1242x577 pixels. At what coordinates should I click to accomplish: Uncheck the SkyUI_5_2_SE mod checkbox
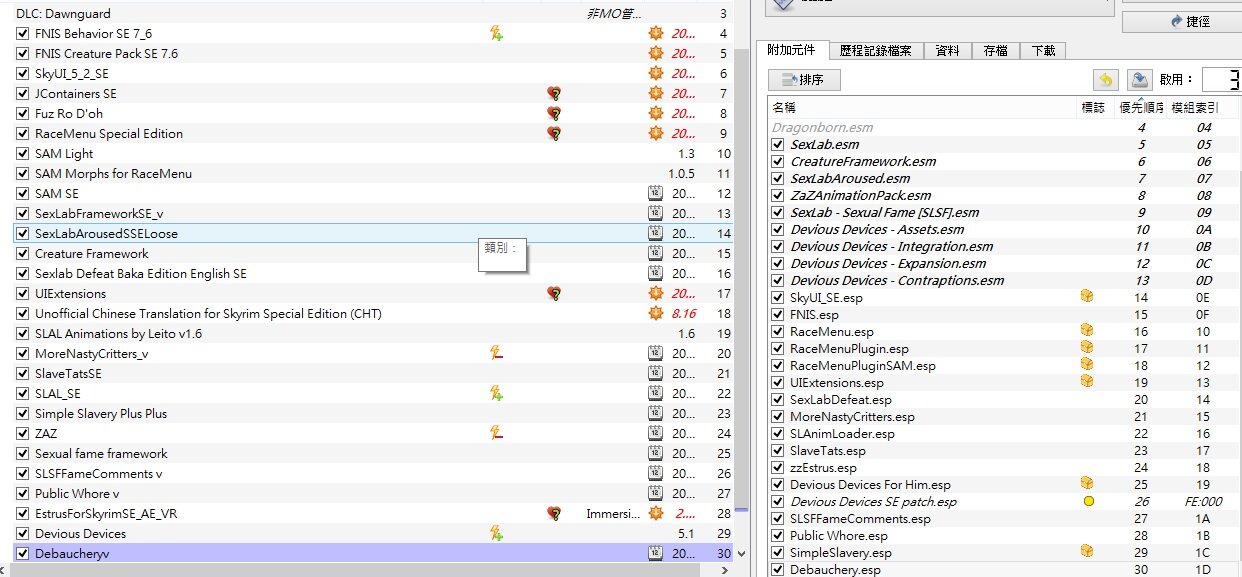click(23, 73)
